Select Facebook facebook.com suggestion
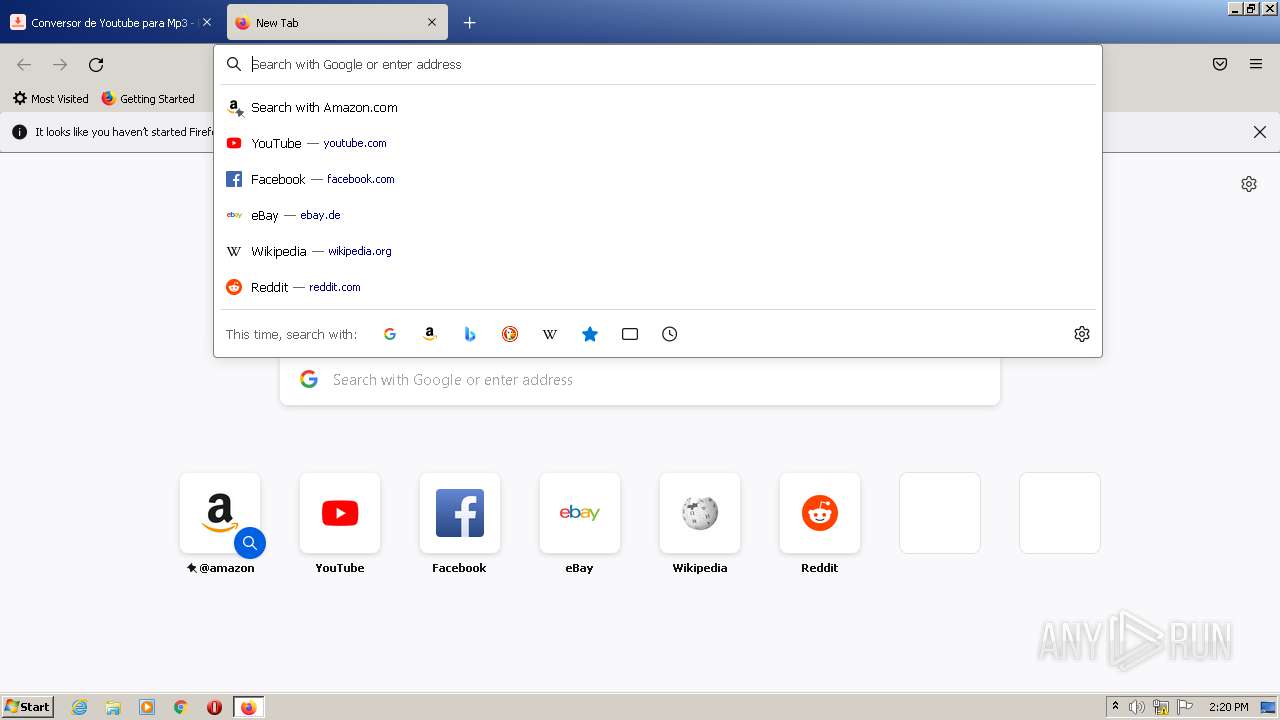This screenshot has height=720, width=1280. [658, 179]
